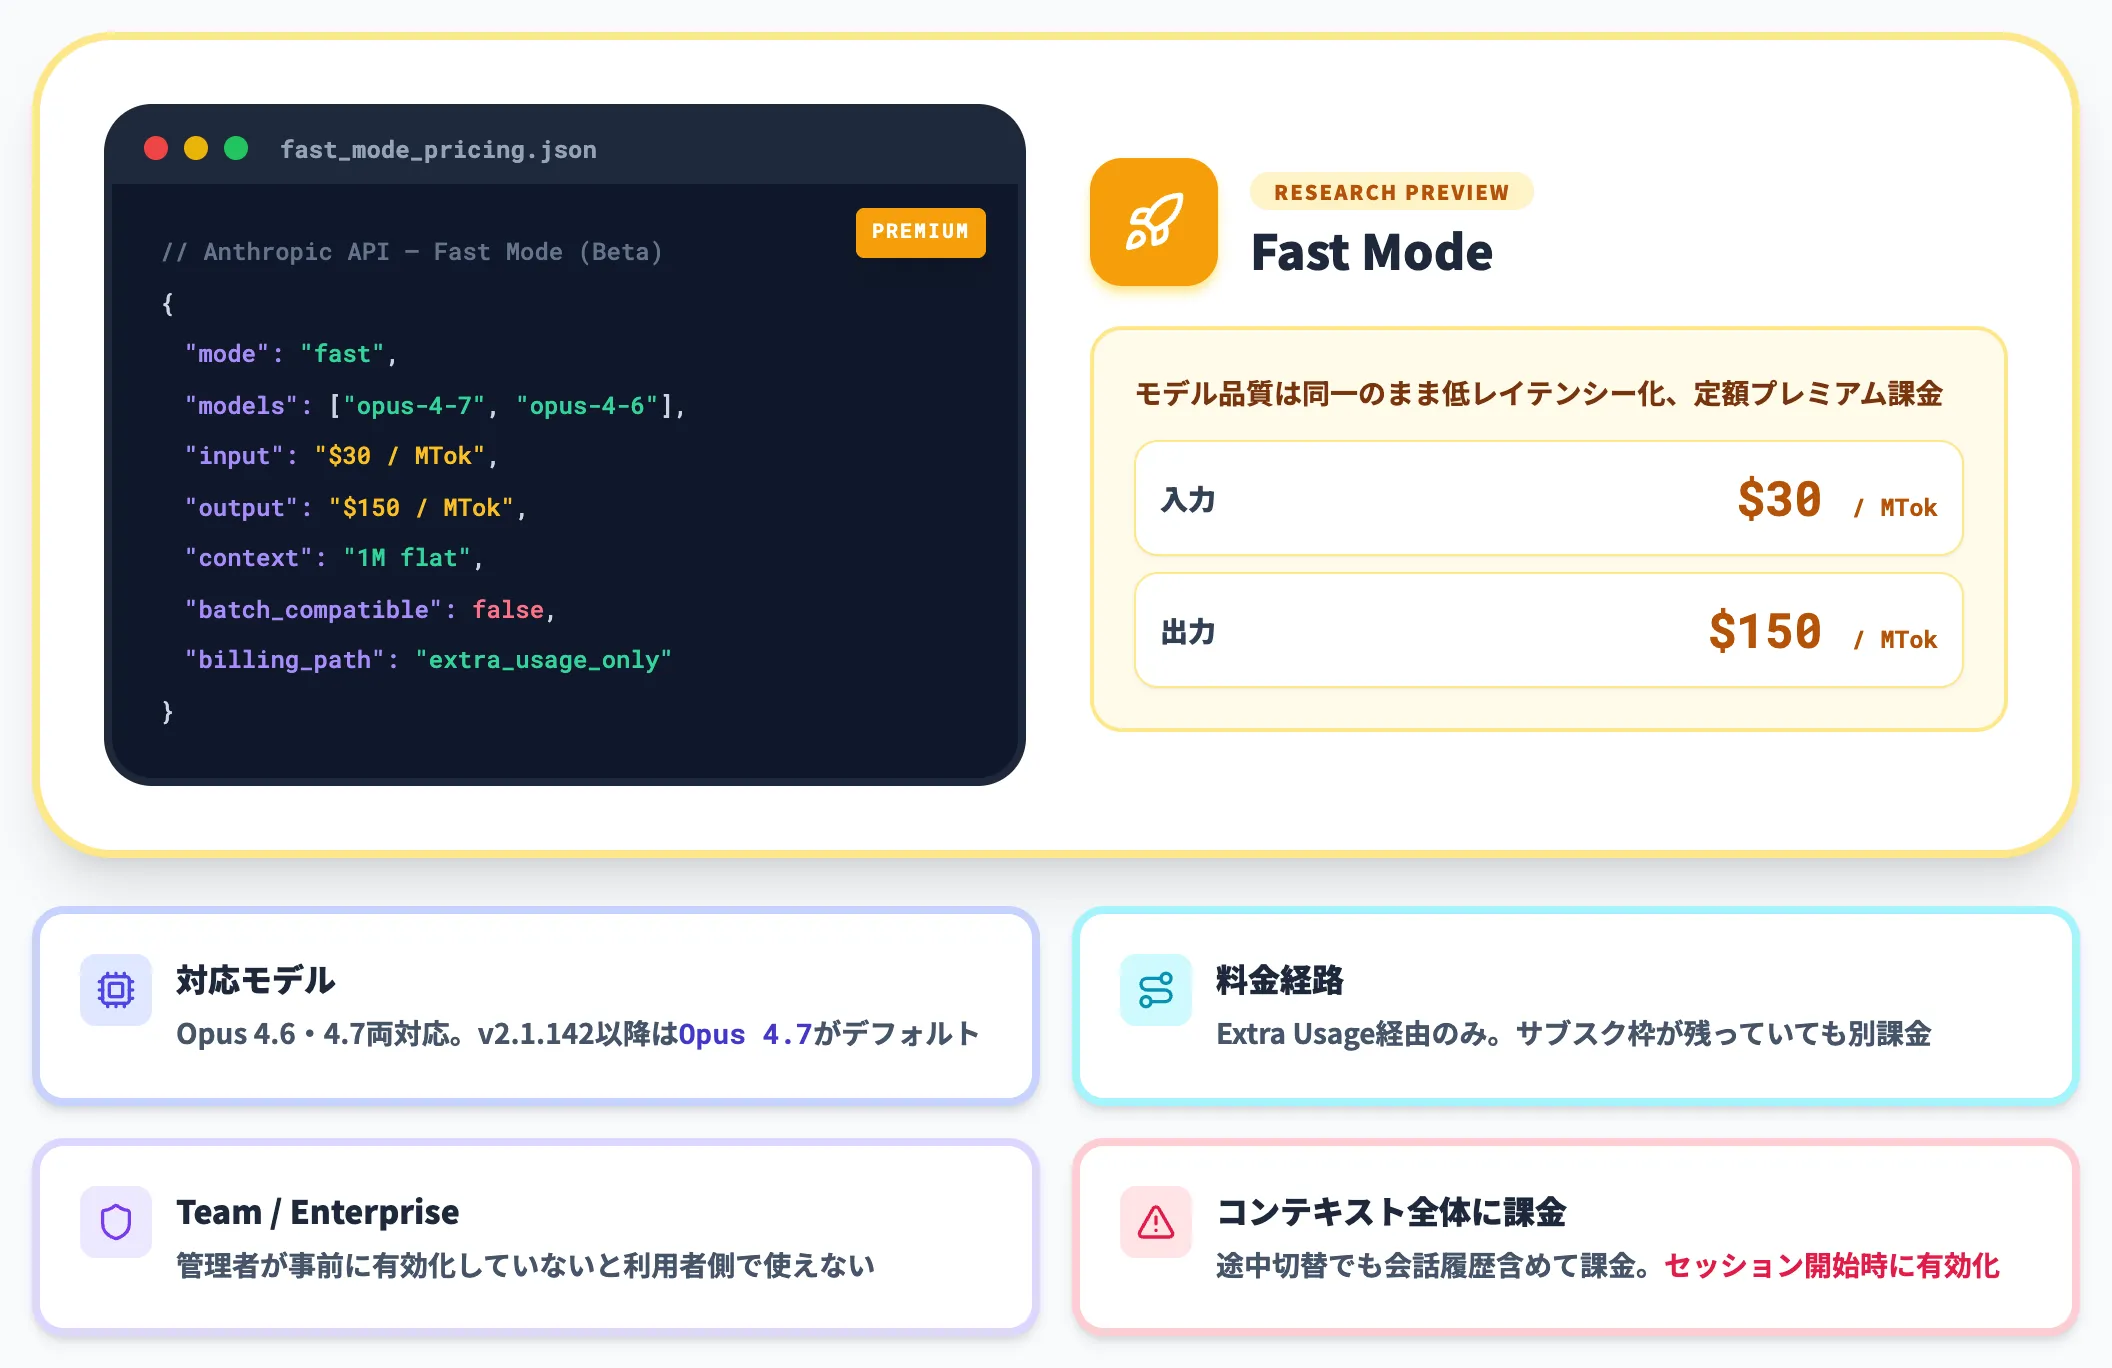Click the $30 input price value
The width and height of the screenshot is (2112, 1368).
(x=1779, y=498)
